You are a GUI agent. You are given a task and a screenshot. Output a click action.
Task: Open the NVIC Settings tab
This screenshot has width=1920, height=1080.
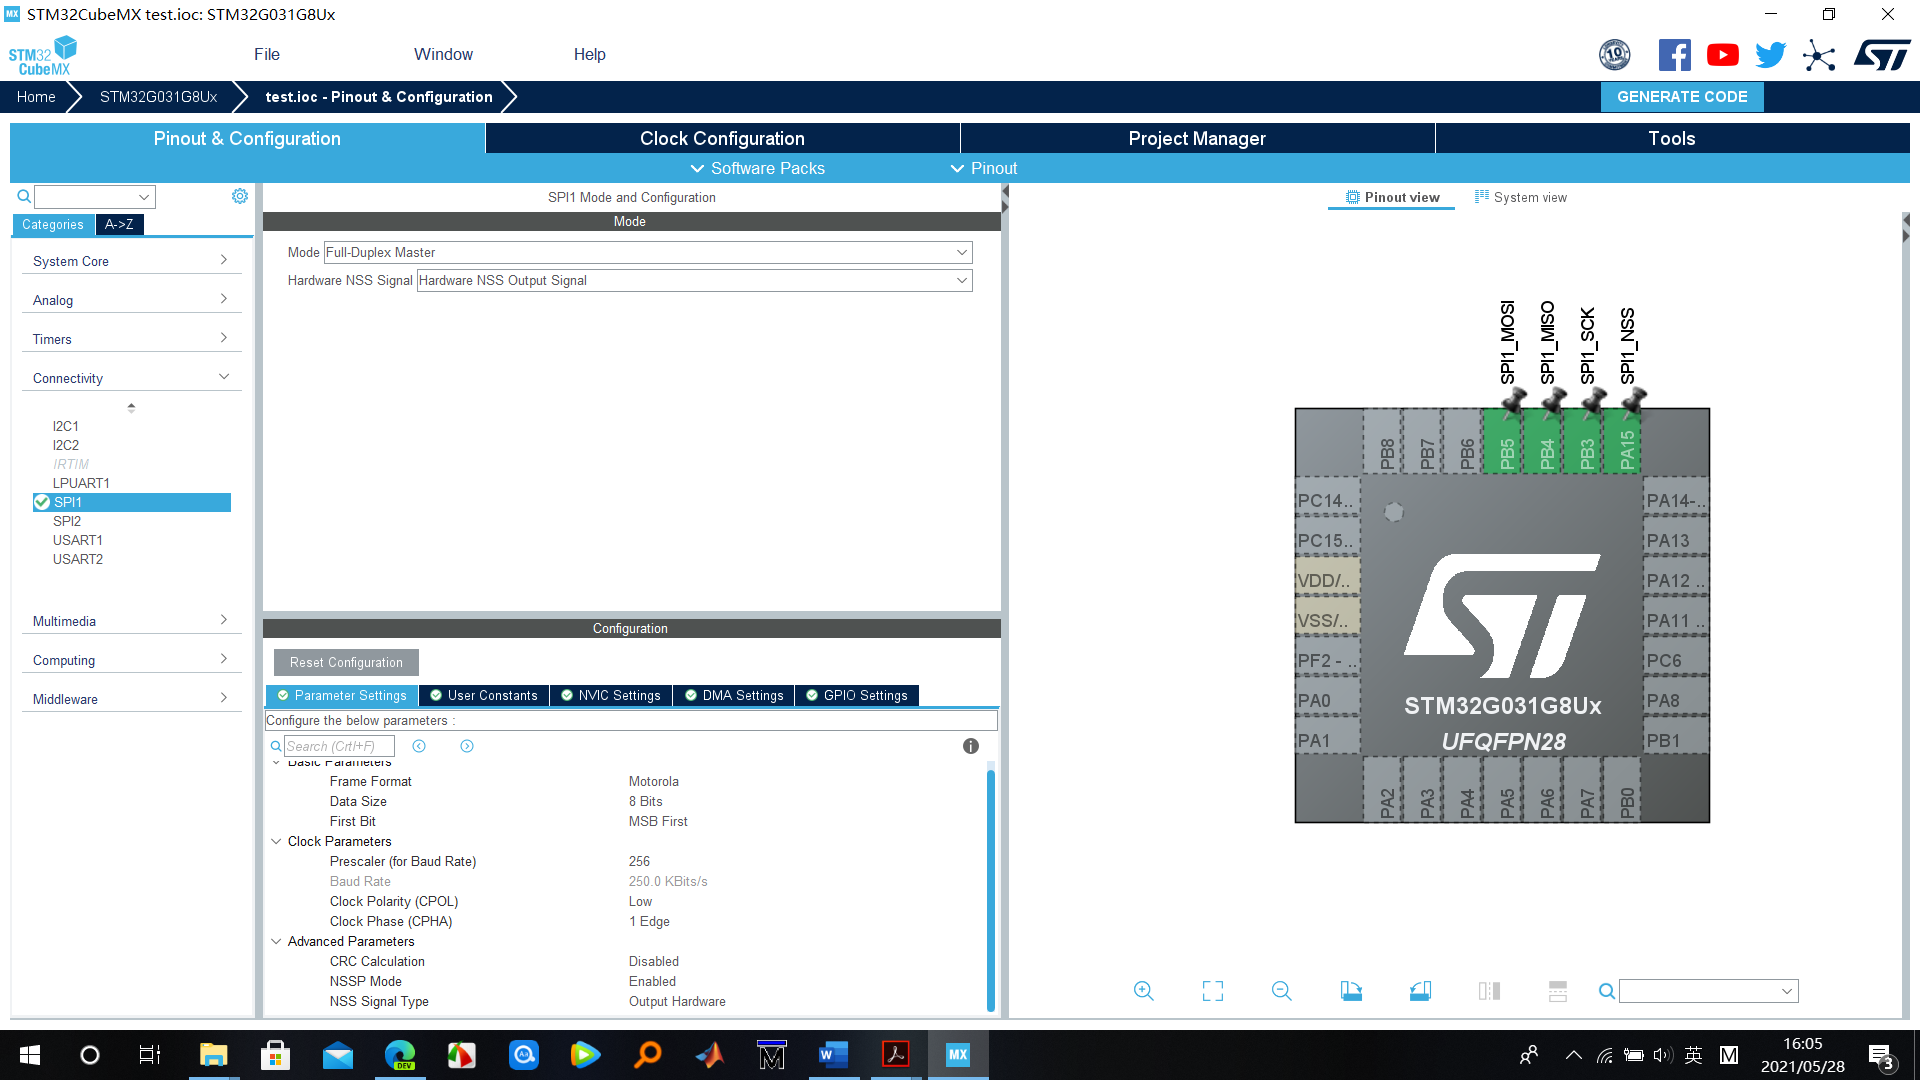[x=610, y=695]
